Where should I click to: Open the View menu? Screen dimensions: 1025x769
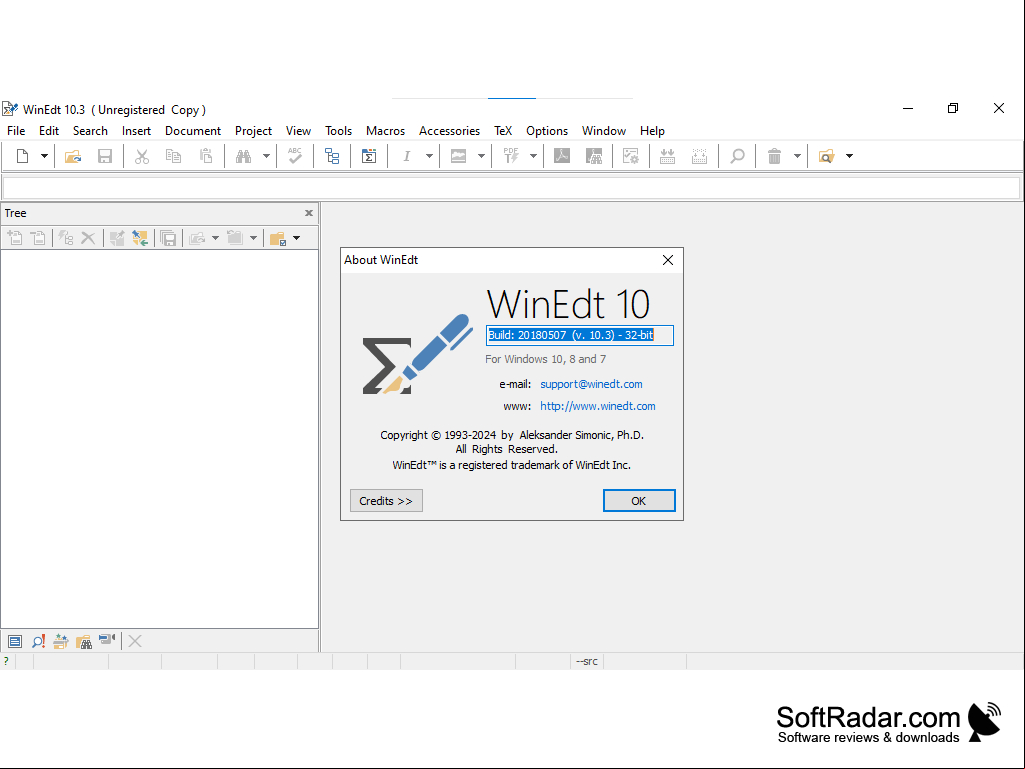click(298, 131)
